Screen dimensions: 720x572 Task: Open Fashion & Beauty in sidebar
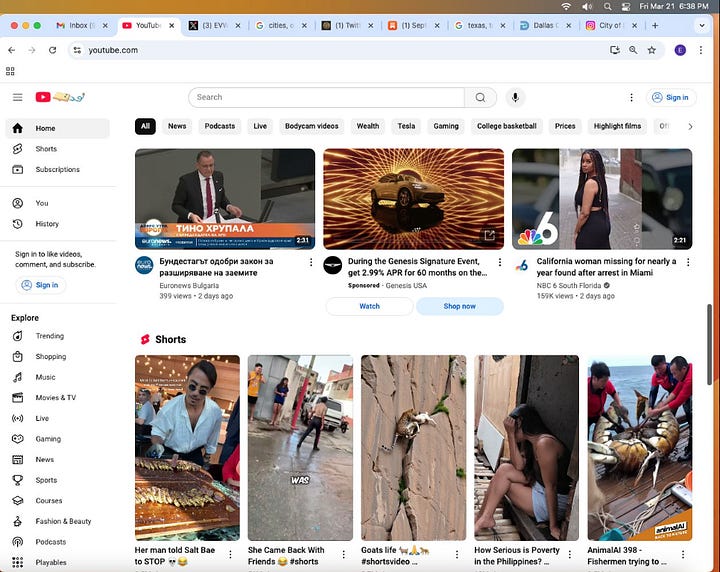tap(57, 521)
